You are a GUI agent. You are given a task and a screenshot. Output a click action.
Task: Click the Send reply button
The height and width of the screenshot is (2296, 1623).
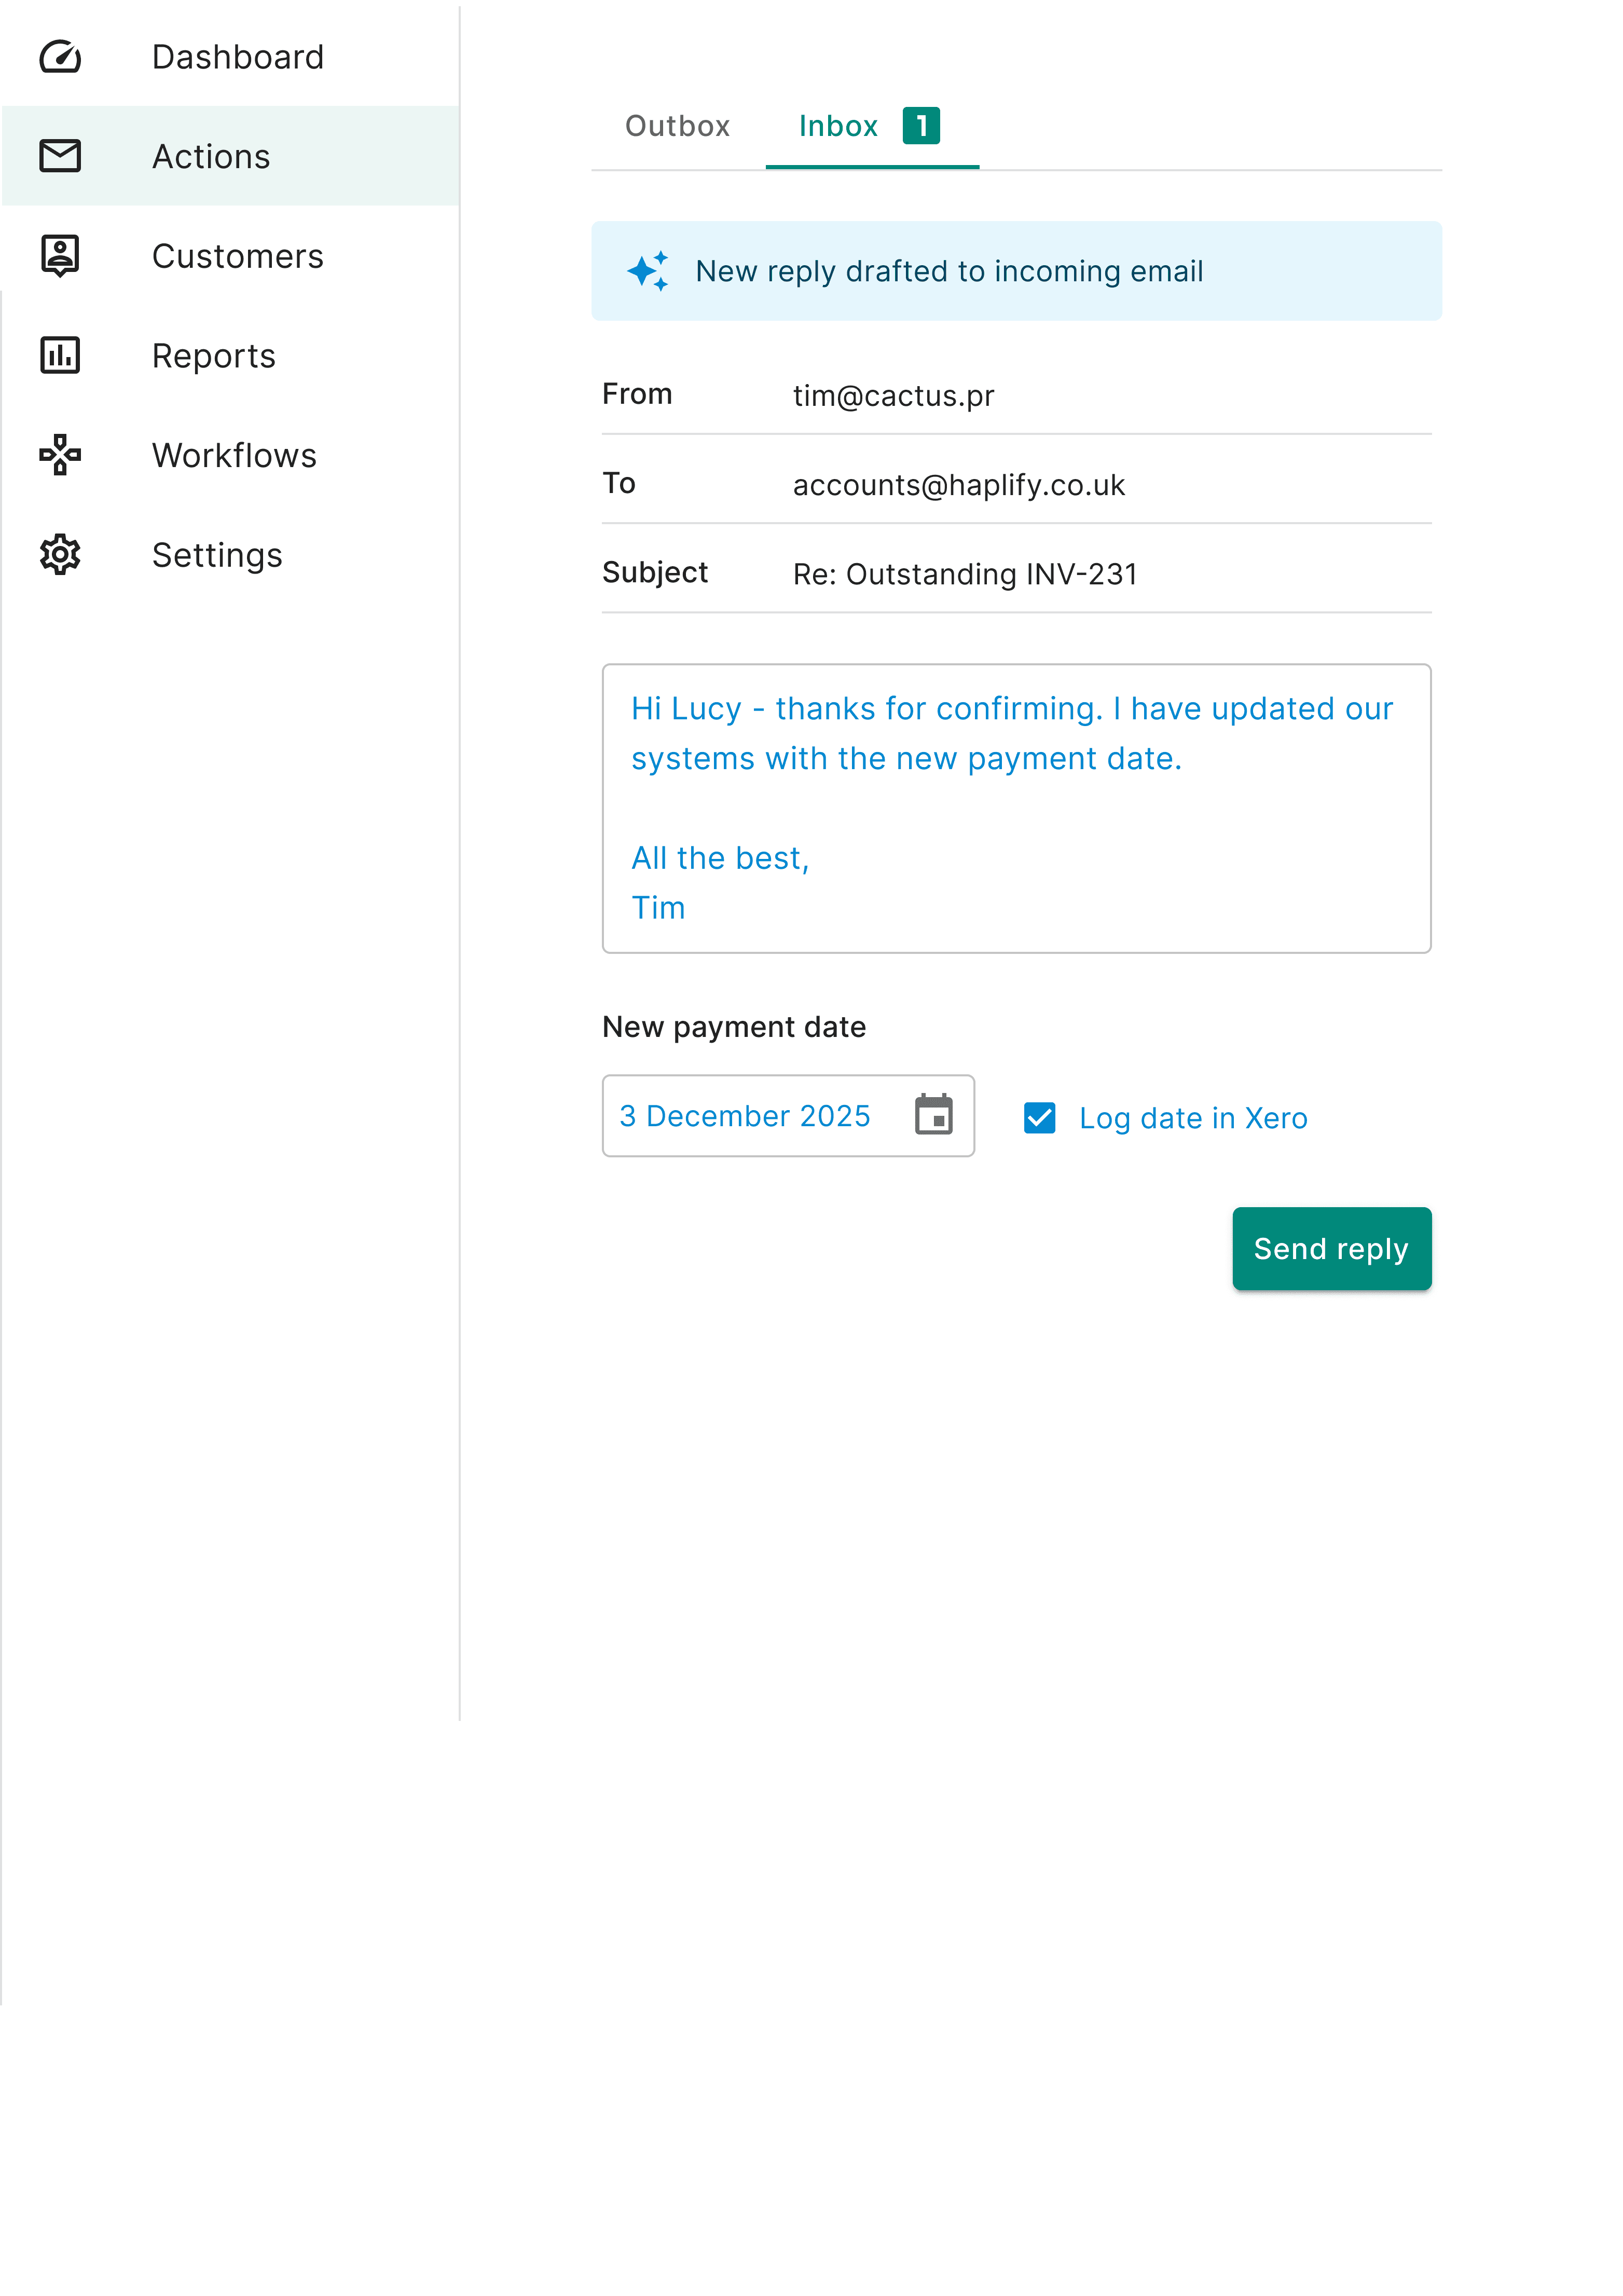click(x=1331, y=1248)
